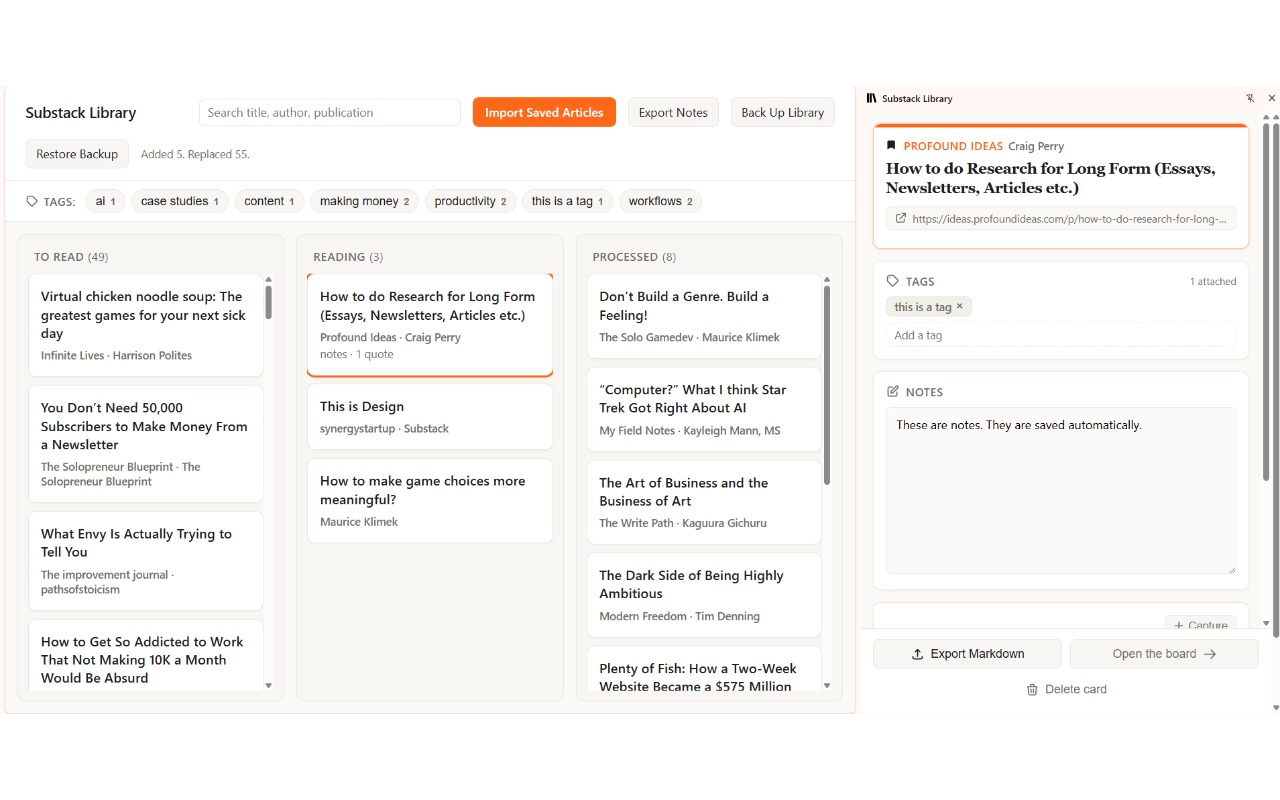The width and height of the screenshot is (1280, 800).
Task: Open 'How to Get So Addicted to Work' card
Action: 146,655
